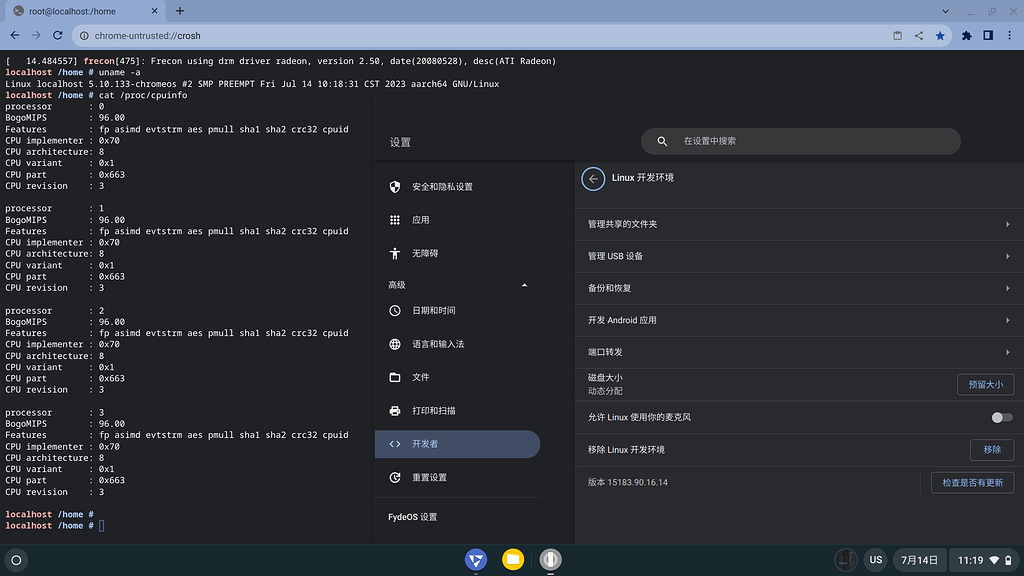Open the side panel icon in toolbar
The image size is (1024, 576).
tap(987, 35)
